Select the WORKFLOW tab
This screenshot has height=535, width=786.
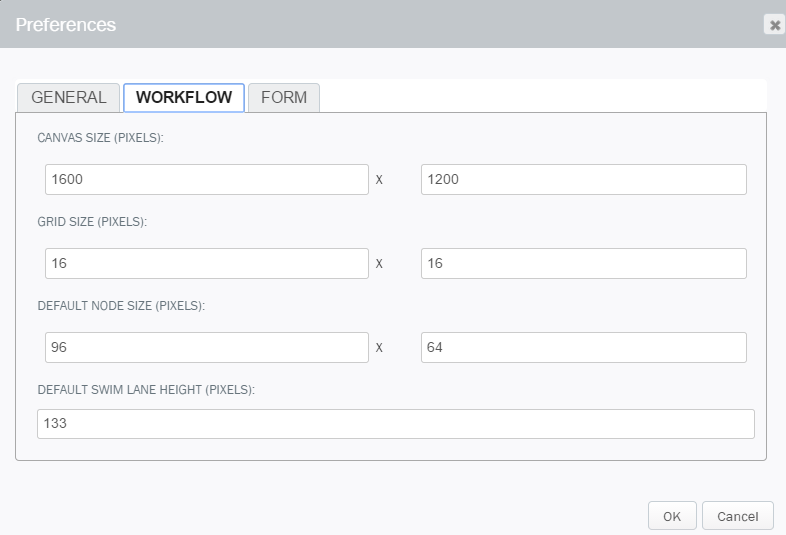click(184, 97)
